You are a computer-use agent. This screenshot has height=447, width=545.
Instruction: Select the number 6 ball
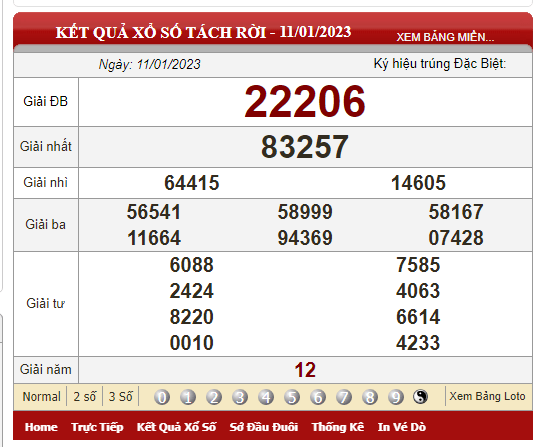click(x=318, y=397)
